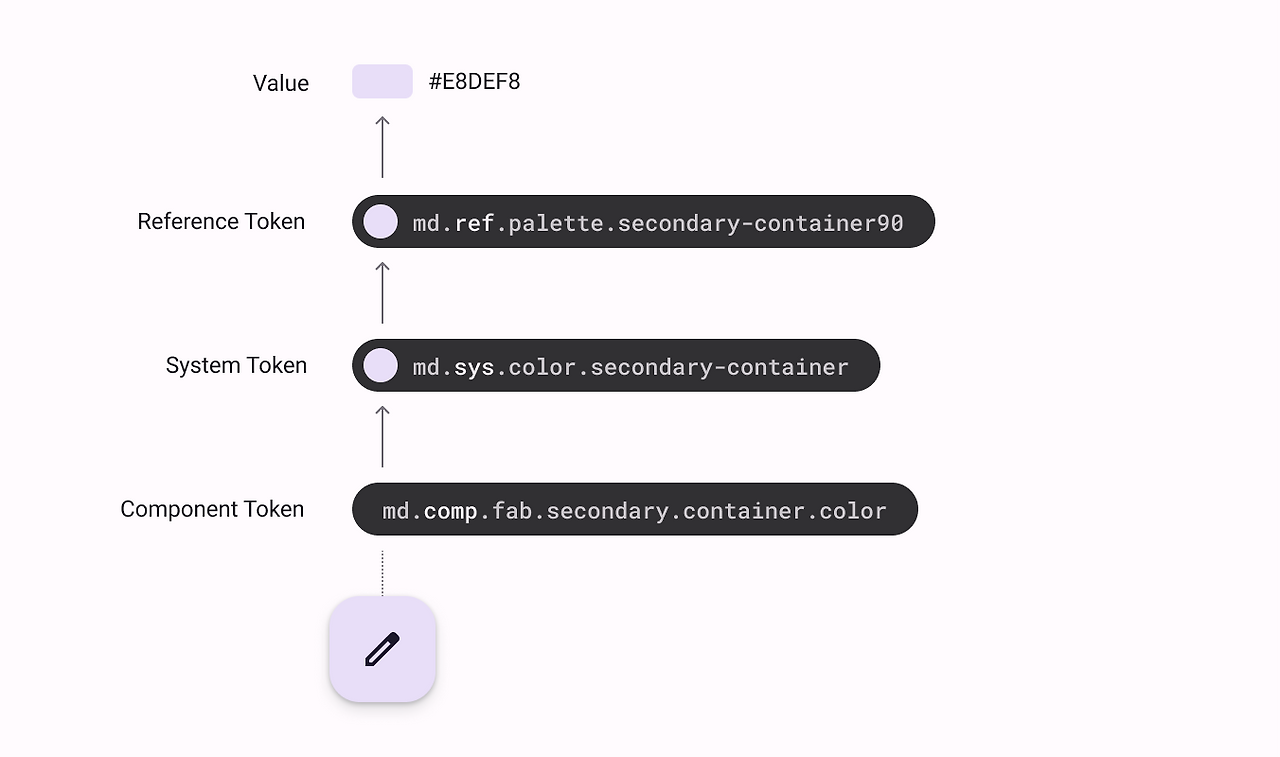This screenshot has height=757, width=1280.
Task: Click the arrow pointing to the value swatch
Action: [382, 147]
